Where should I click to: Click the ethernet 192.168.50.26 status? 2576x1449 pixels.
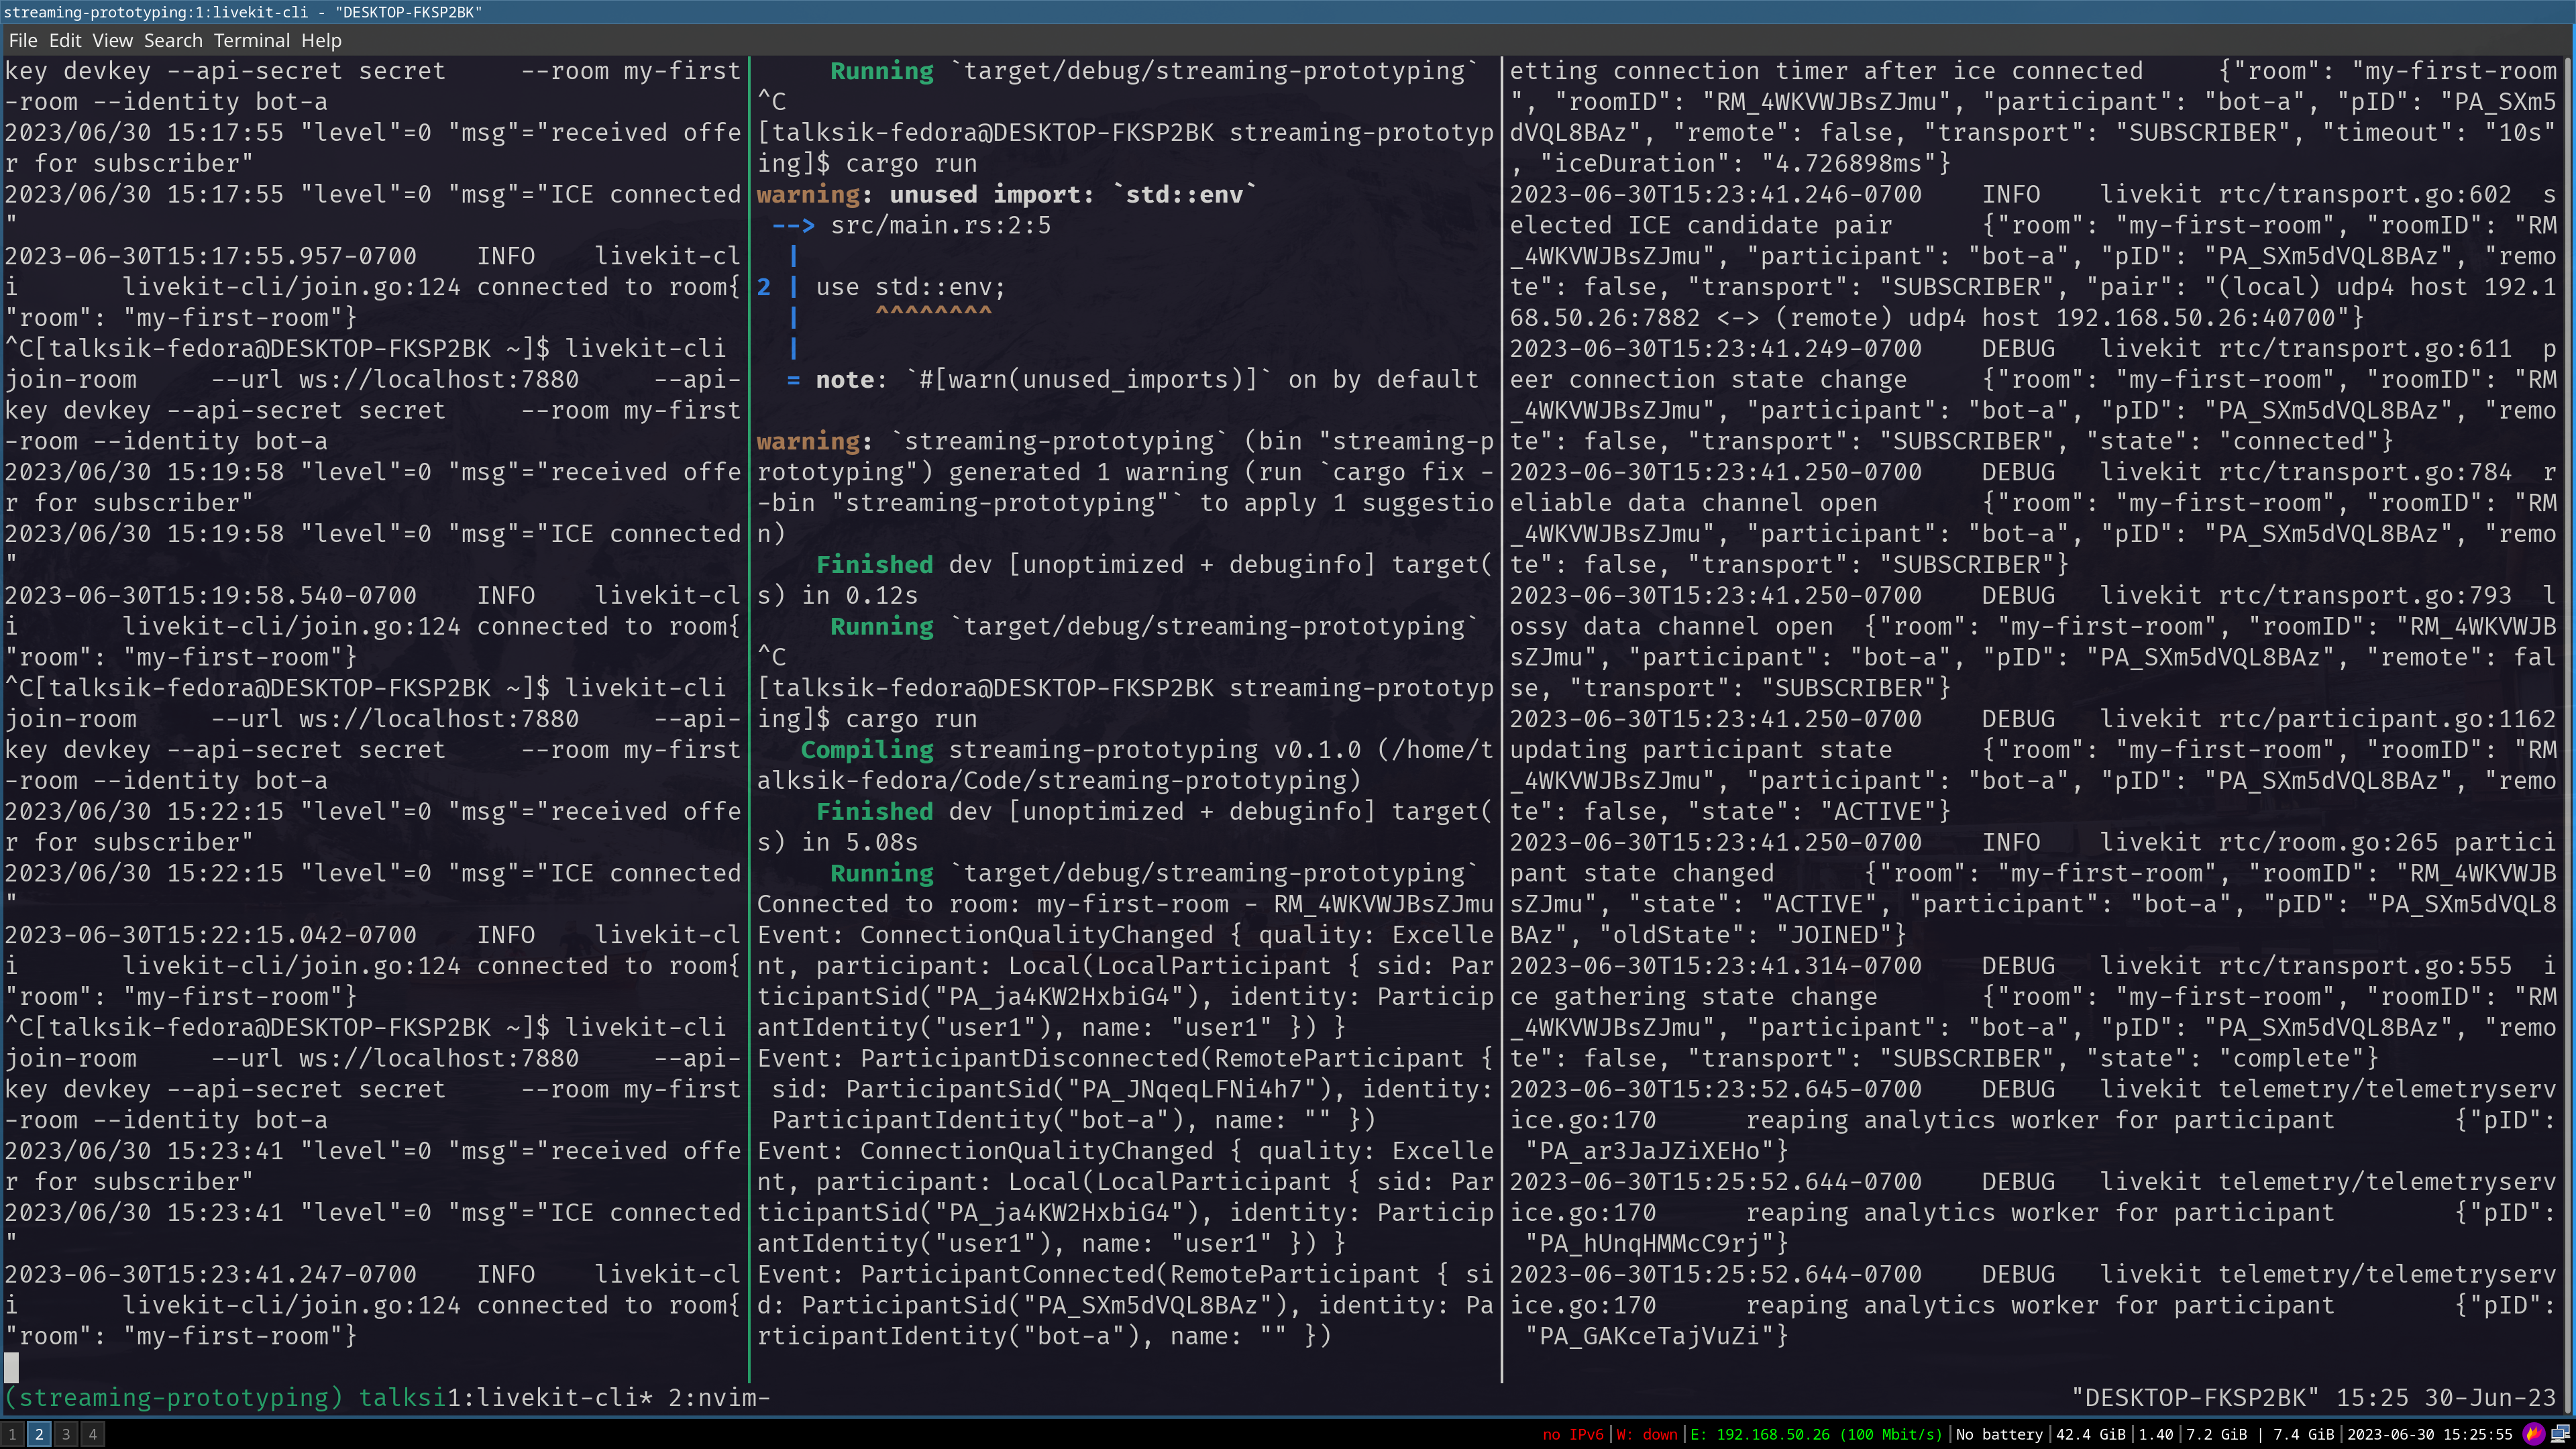click(x=1816, y=1434)
